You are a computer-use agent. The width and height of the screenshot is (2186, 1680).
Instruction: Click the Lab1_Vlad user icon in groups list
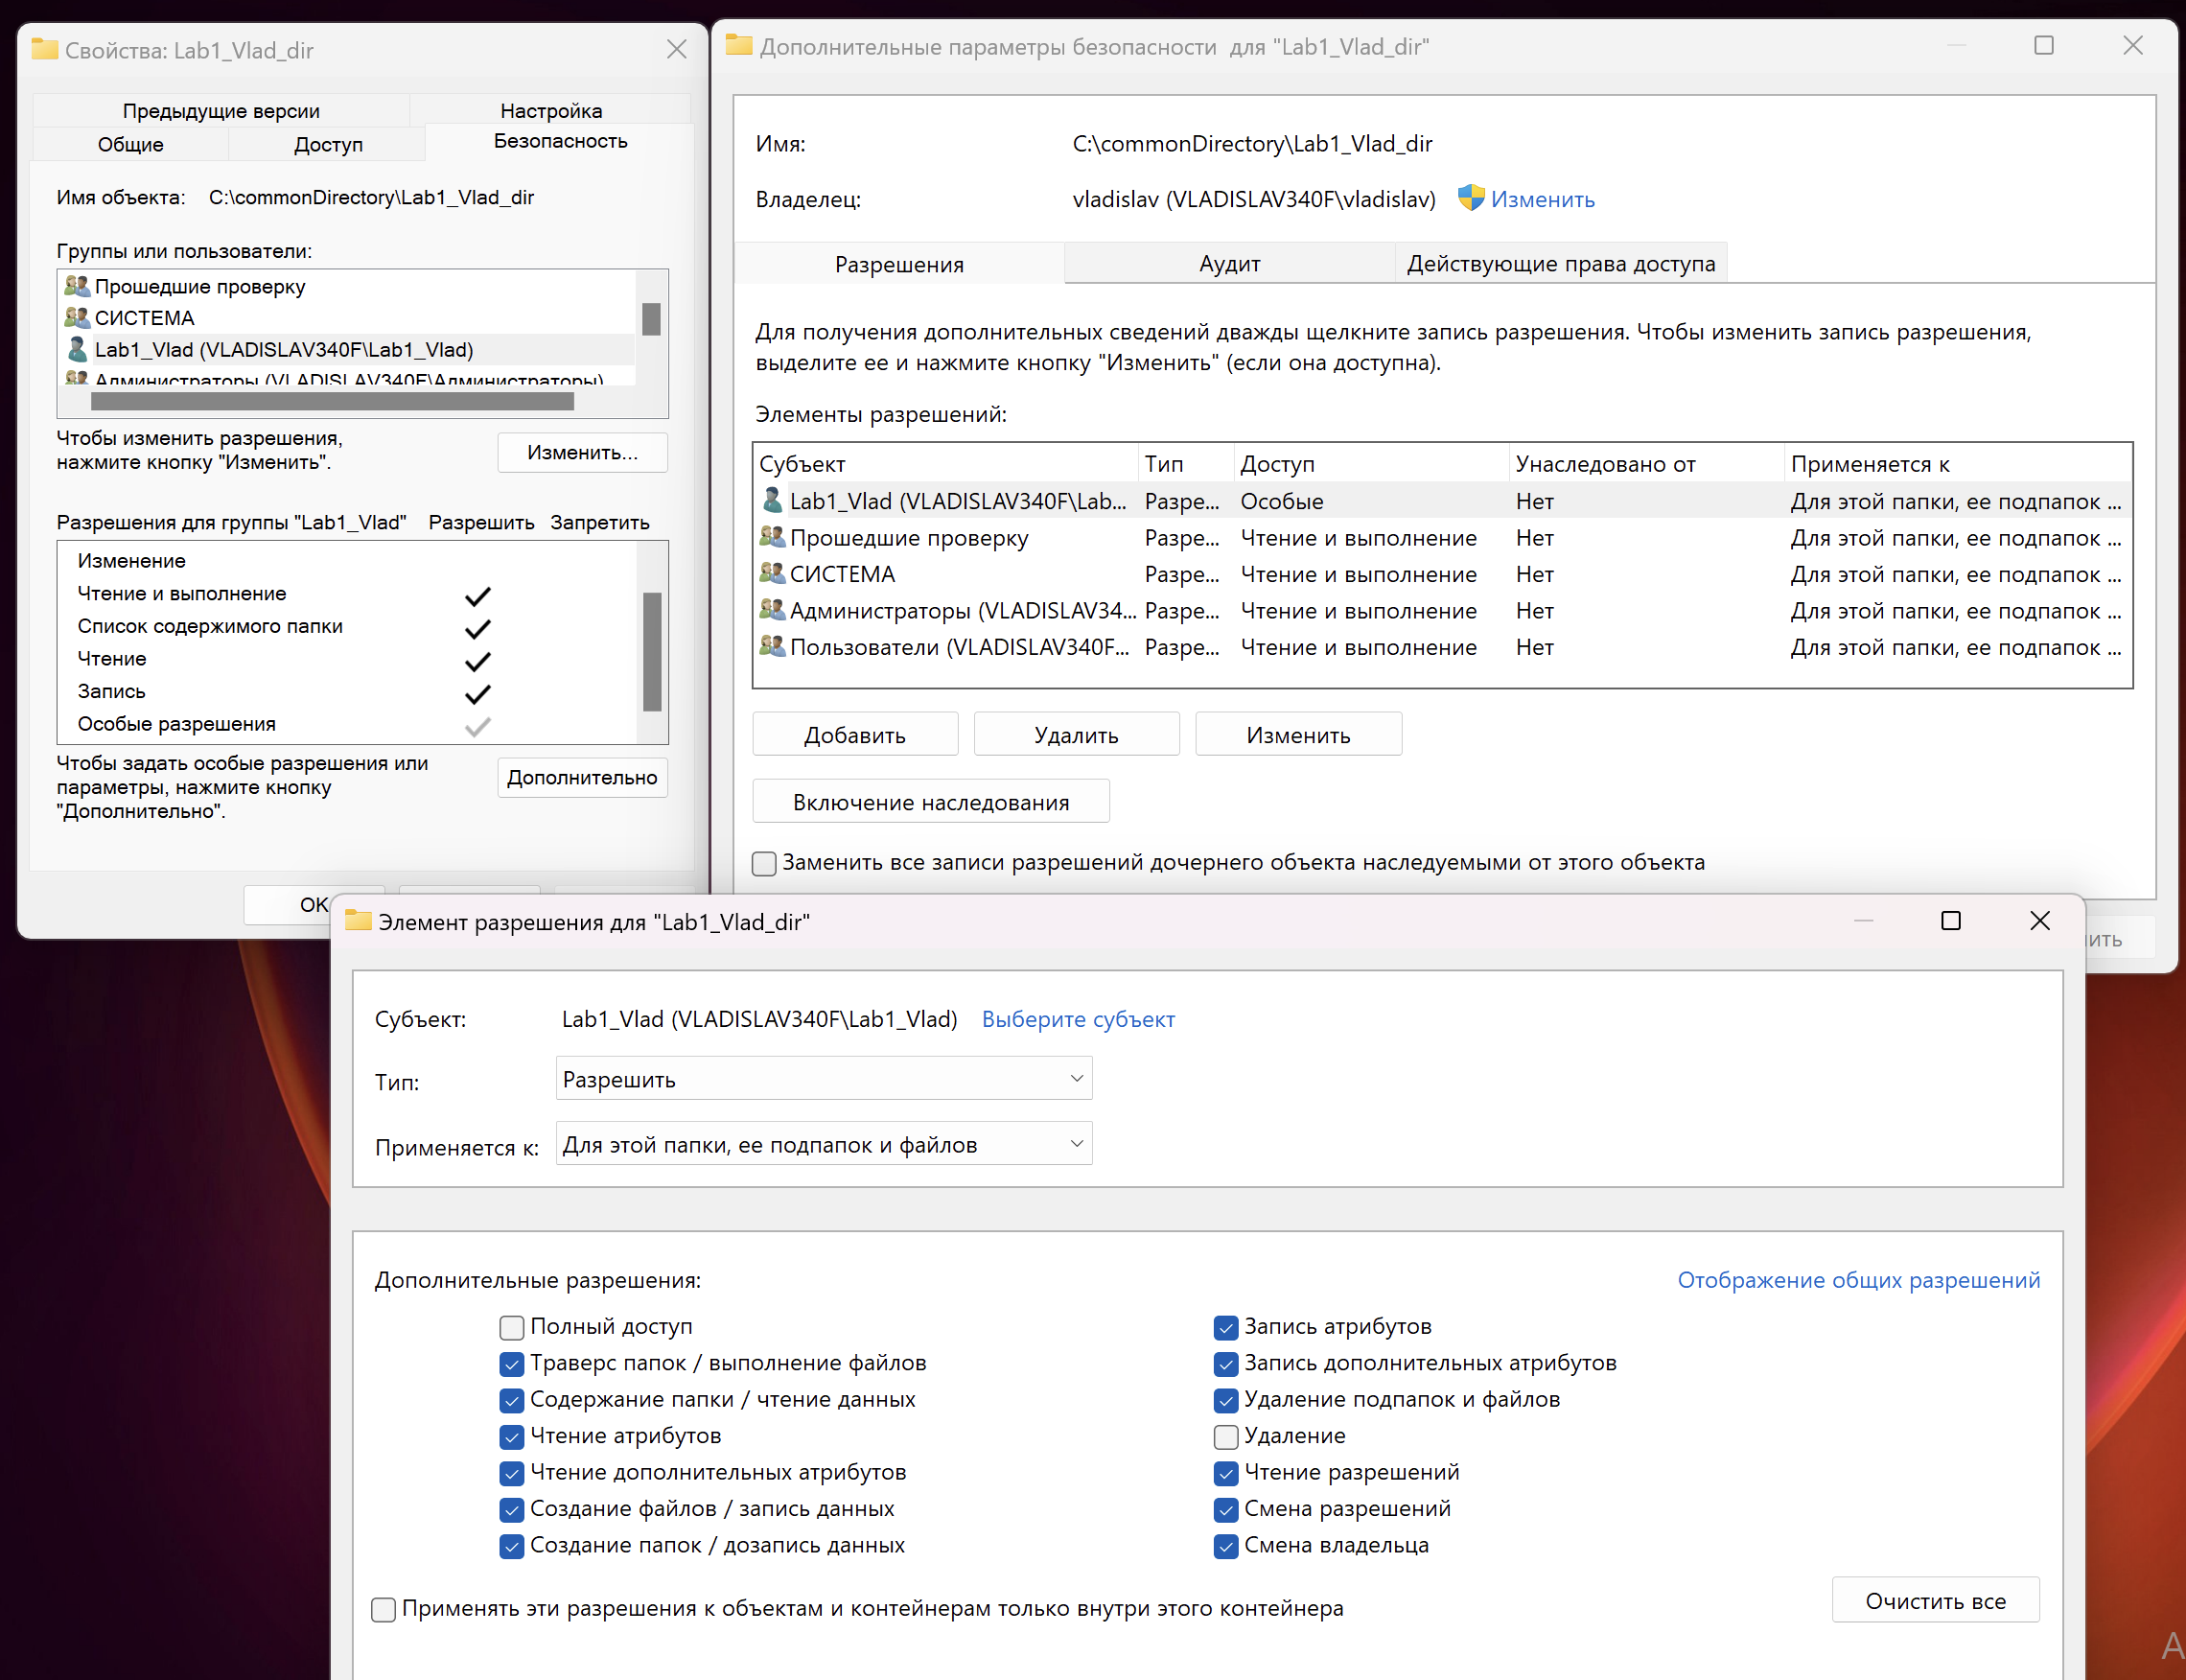click(x=77, y=349)
